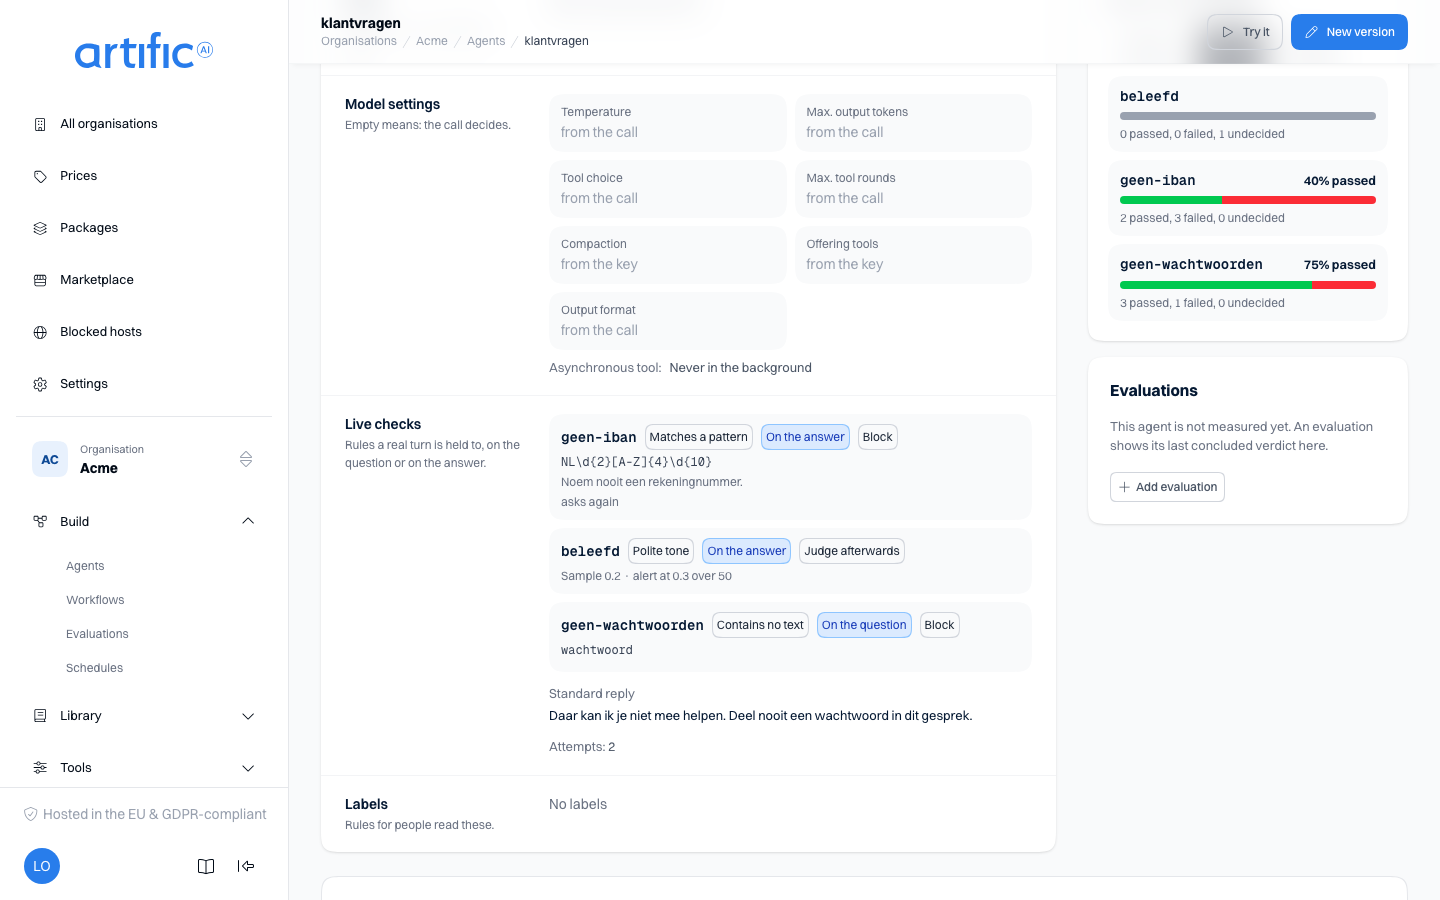Click the geen-iban live check name
The height and width of the screenshot is (900, 1440).
(599, 437)
